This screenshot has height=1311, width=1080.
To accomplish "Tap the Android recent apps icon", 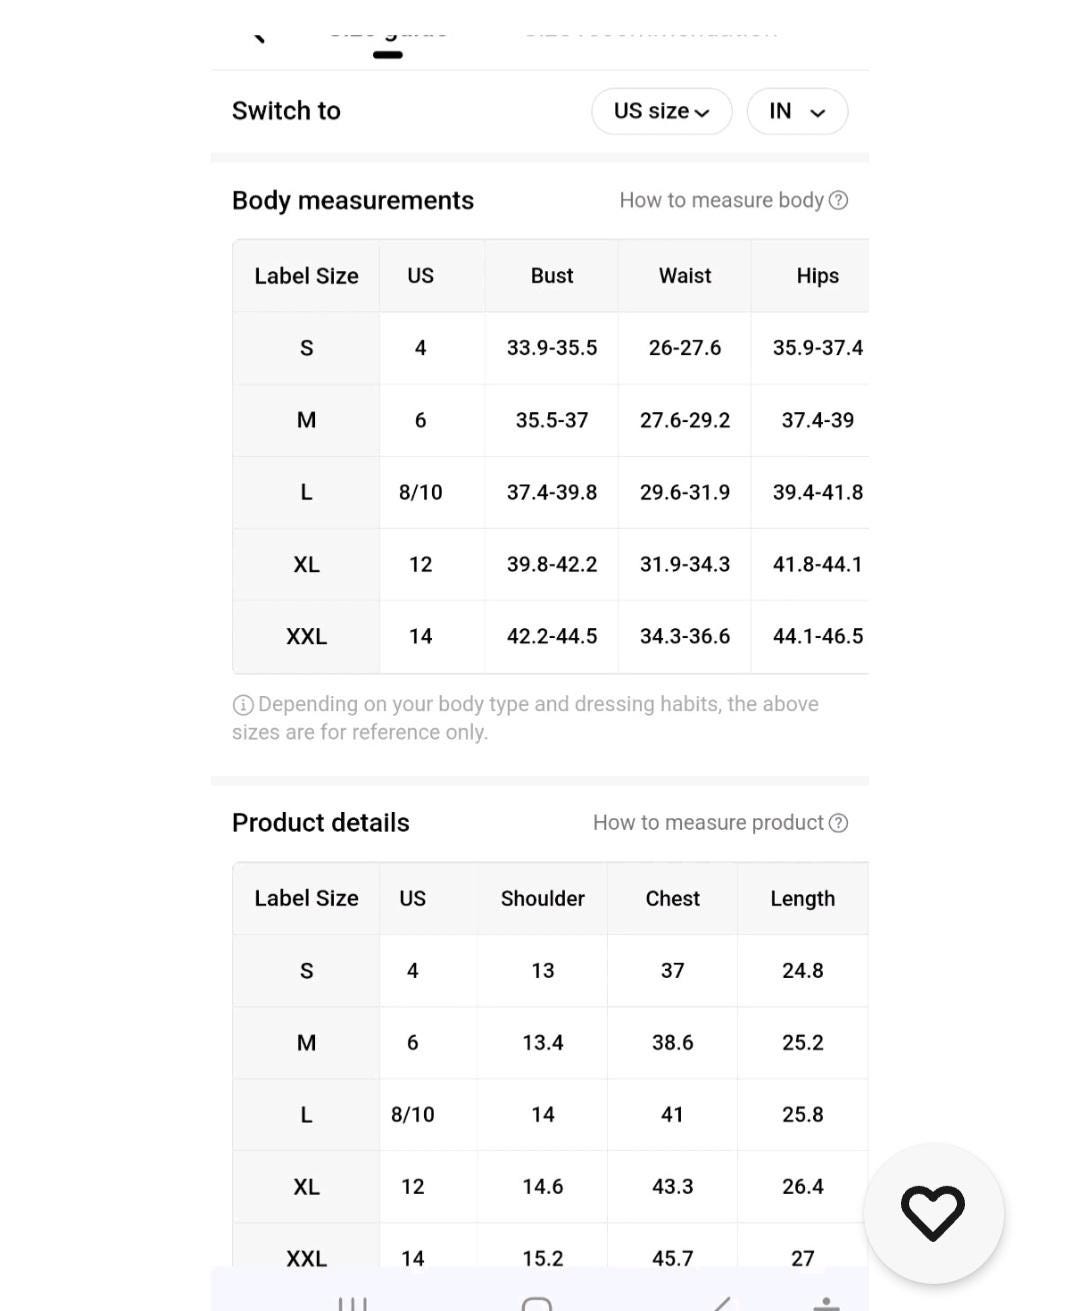I will [352, 1303].
